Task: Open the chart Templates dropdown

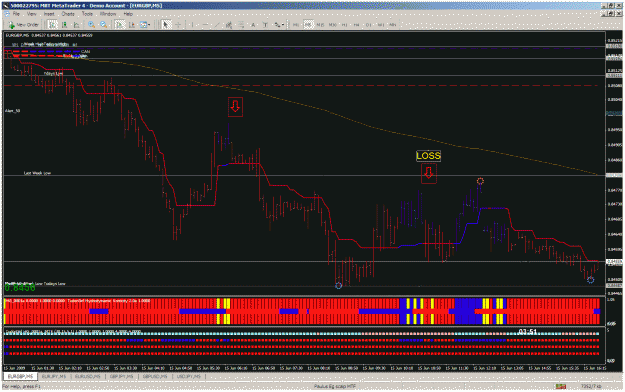Action: (145, 25)
